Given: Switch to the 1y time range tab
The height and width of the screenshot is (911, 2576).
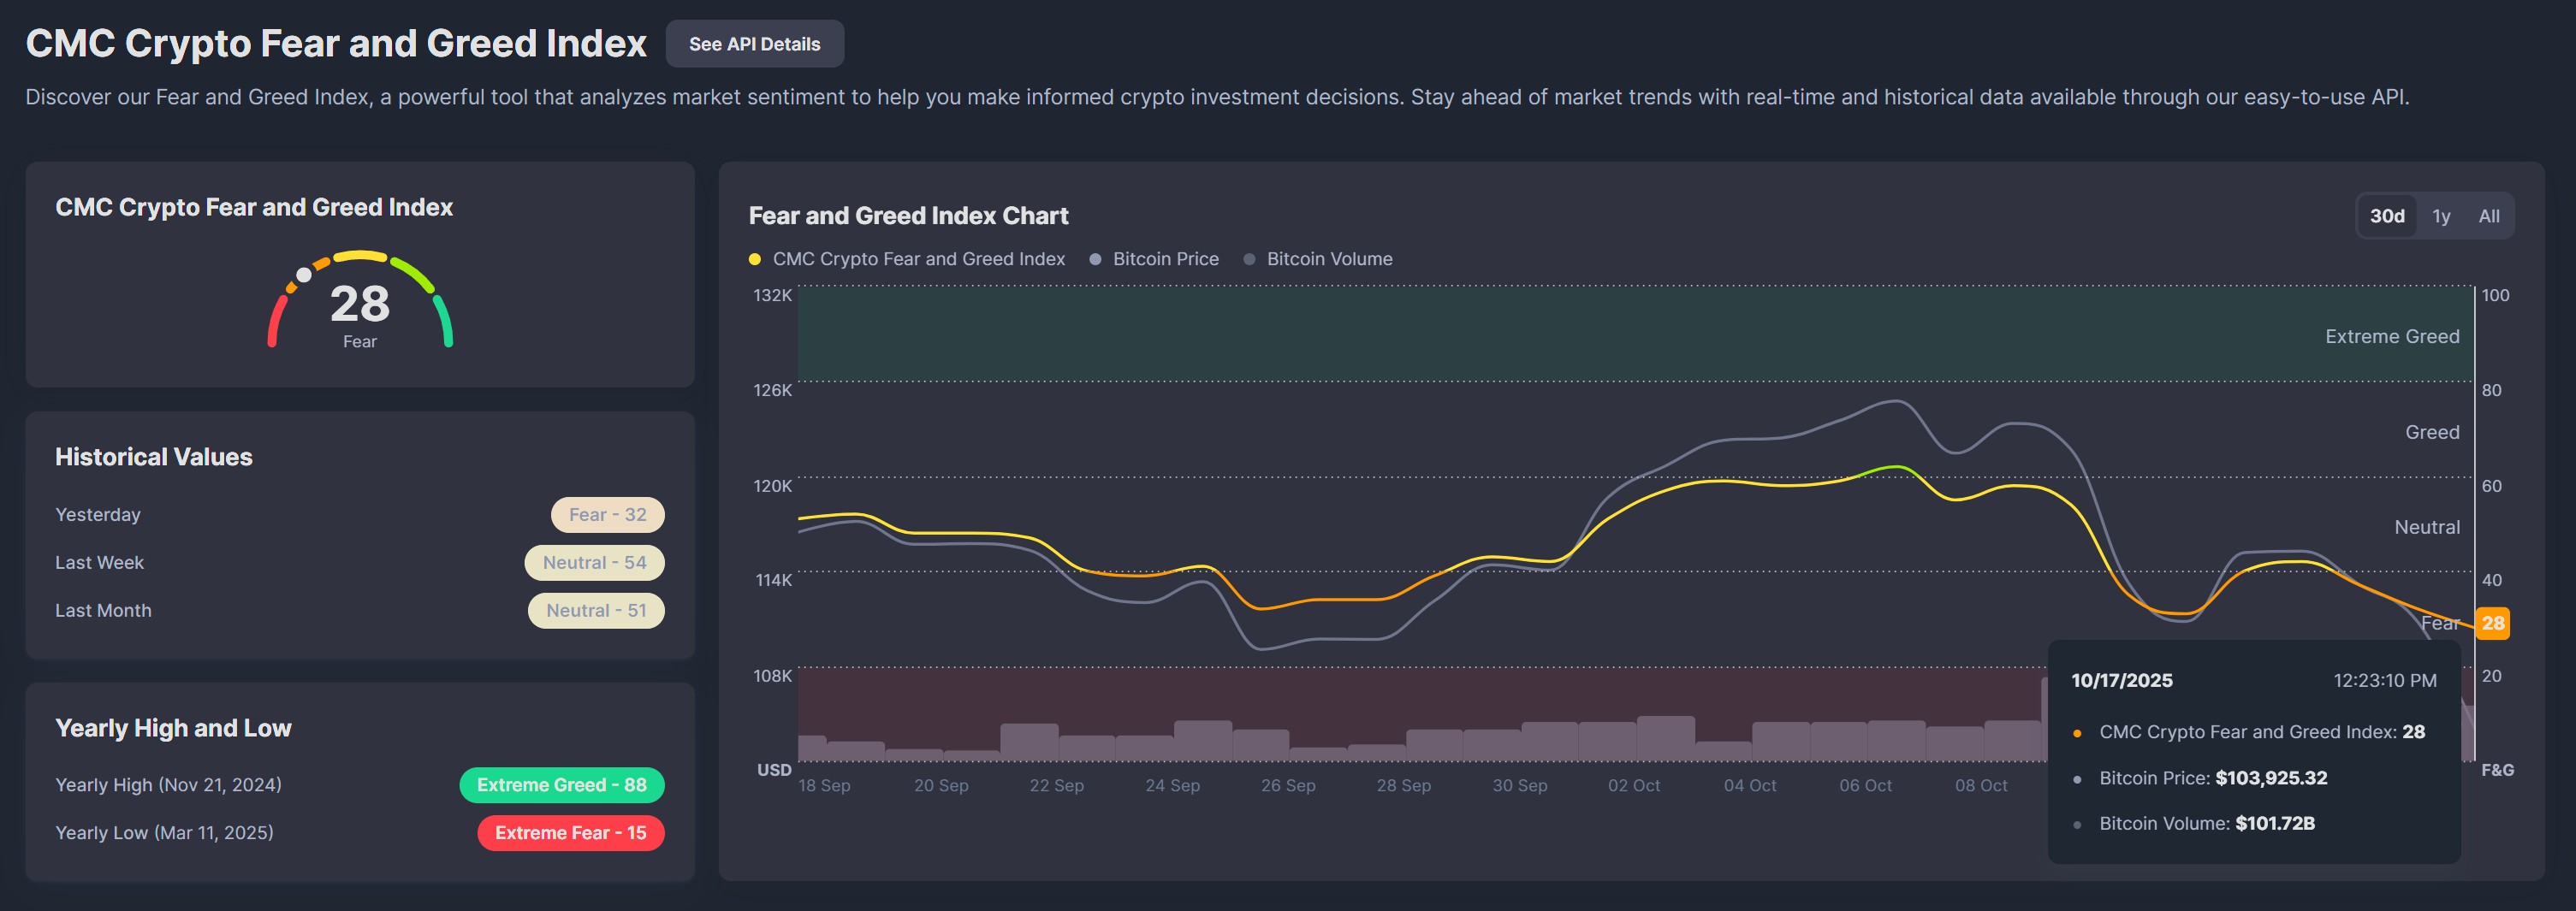Looking at the screenshot, I should [2442, 215].
